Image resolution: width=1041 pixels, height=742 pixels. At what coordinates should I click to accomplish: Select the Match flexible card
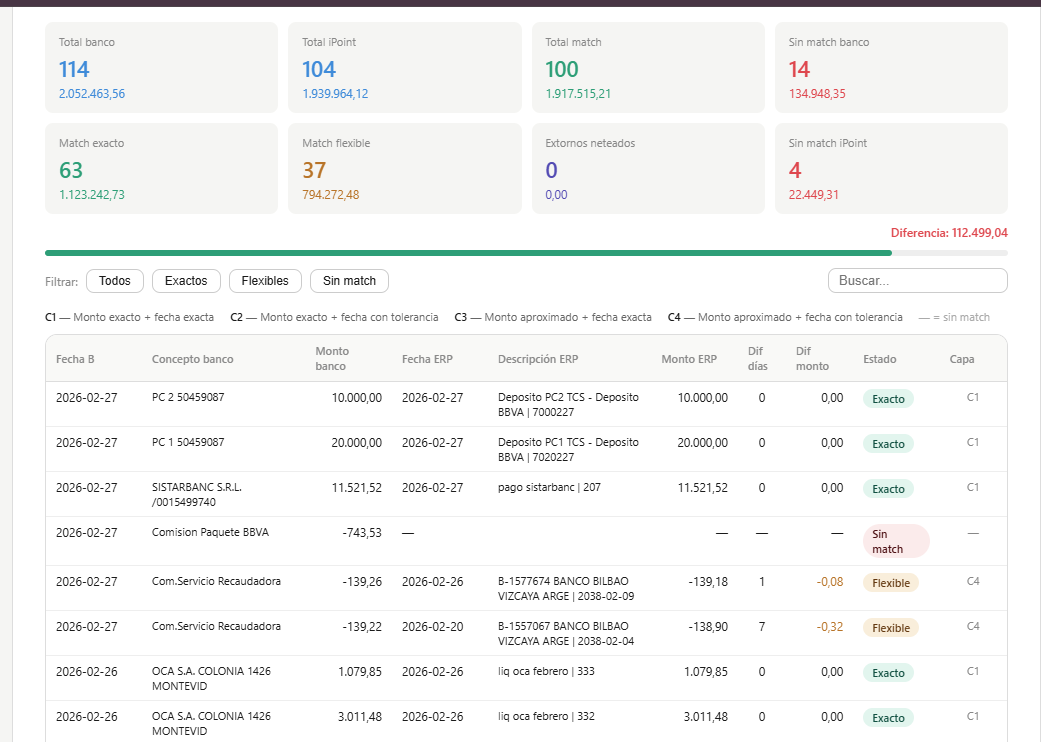404,169
